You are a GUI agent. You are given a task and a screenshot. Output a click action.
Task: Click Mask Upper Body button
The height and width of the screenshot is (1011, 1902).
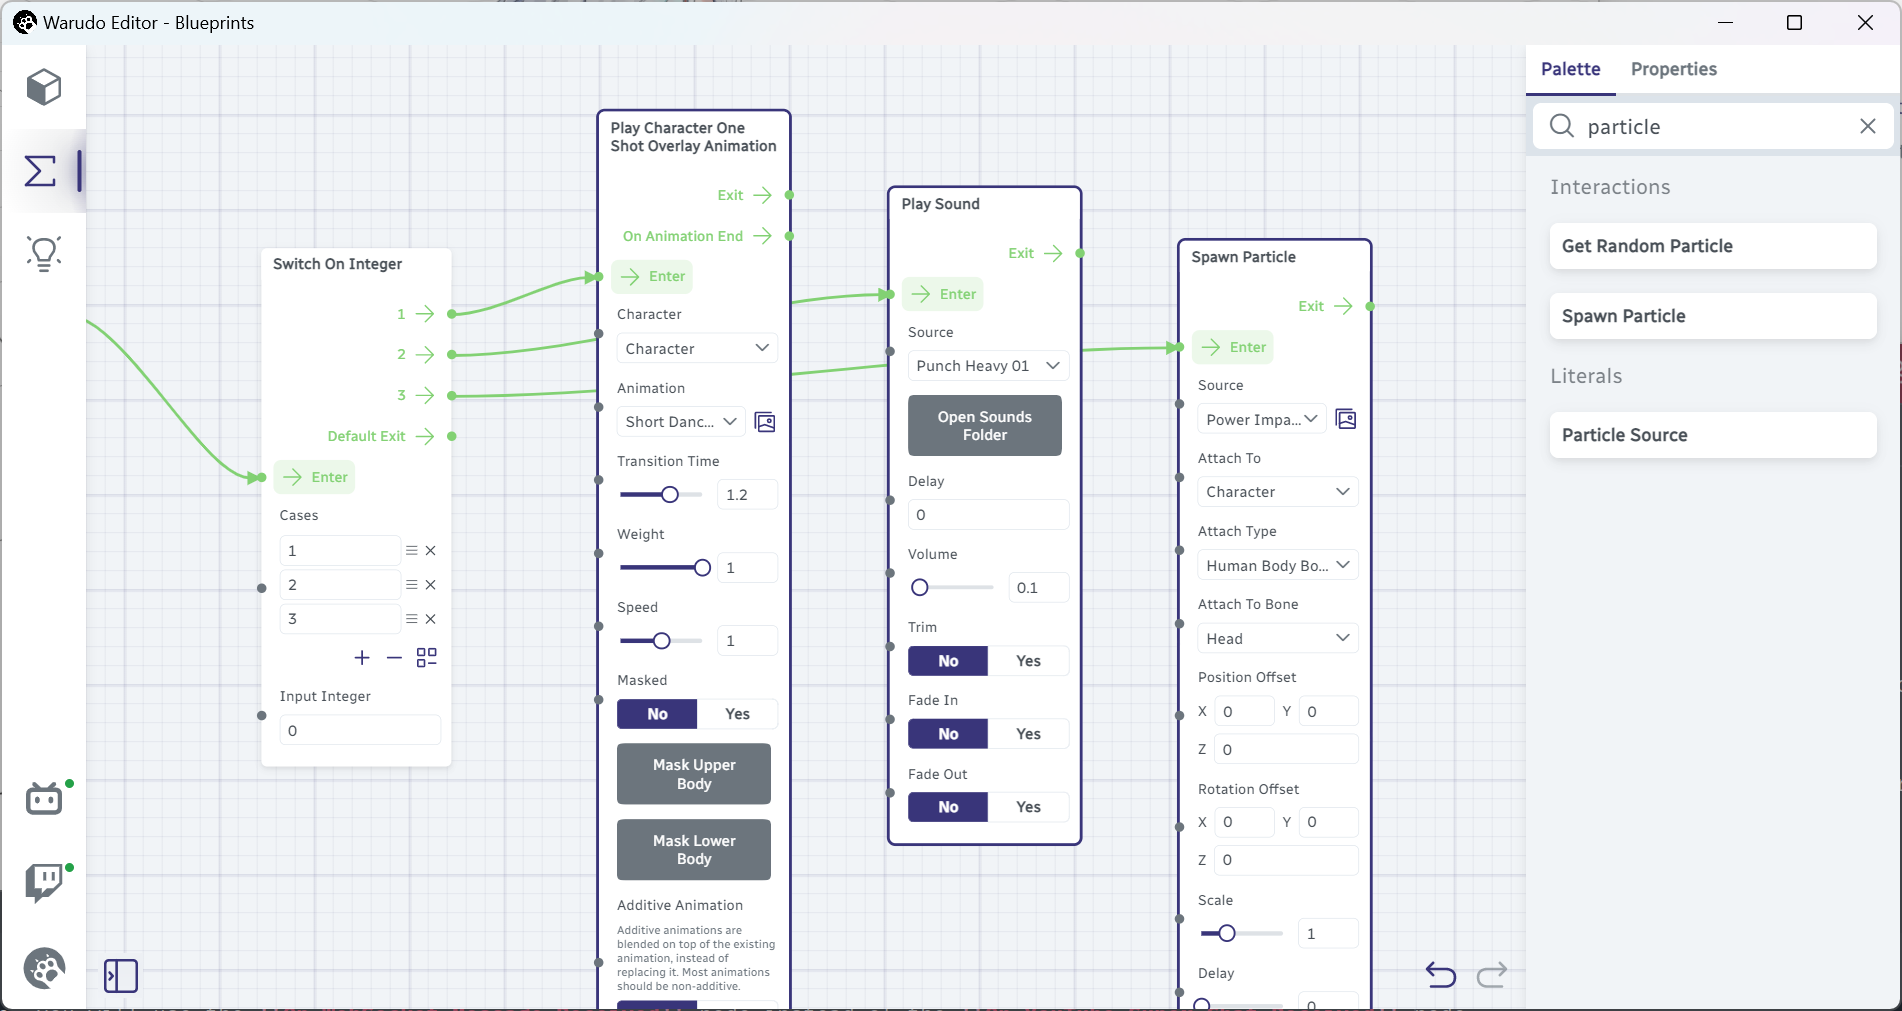pyautogui.click(x=694, y=774)
